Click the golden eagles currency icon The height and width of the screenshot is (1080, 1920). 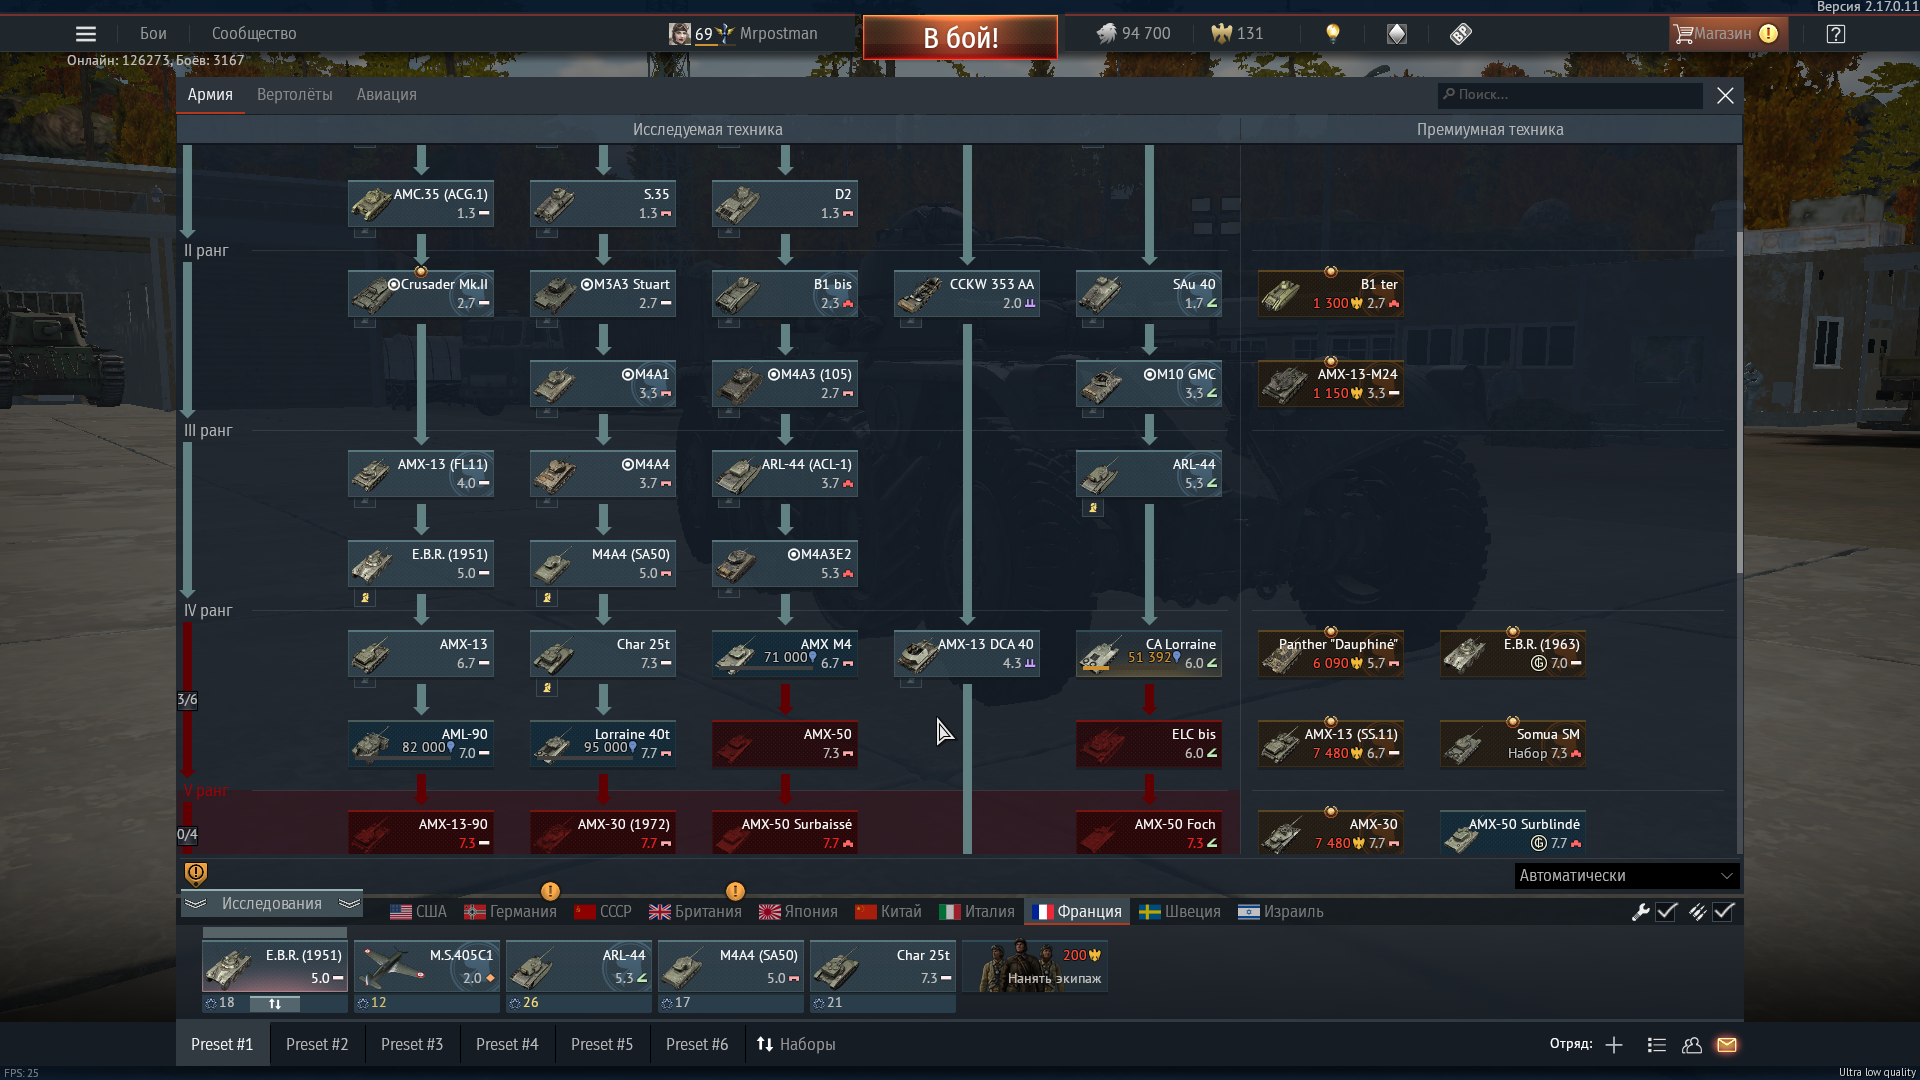[1221, 34]
